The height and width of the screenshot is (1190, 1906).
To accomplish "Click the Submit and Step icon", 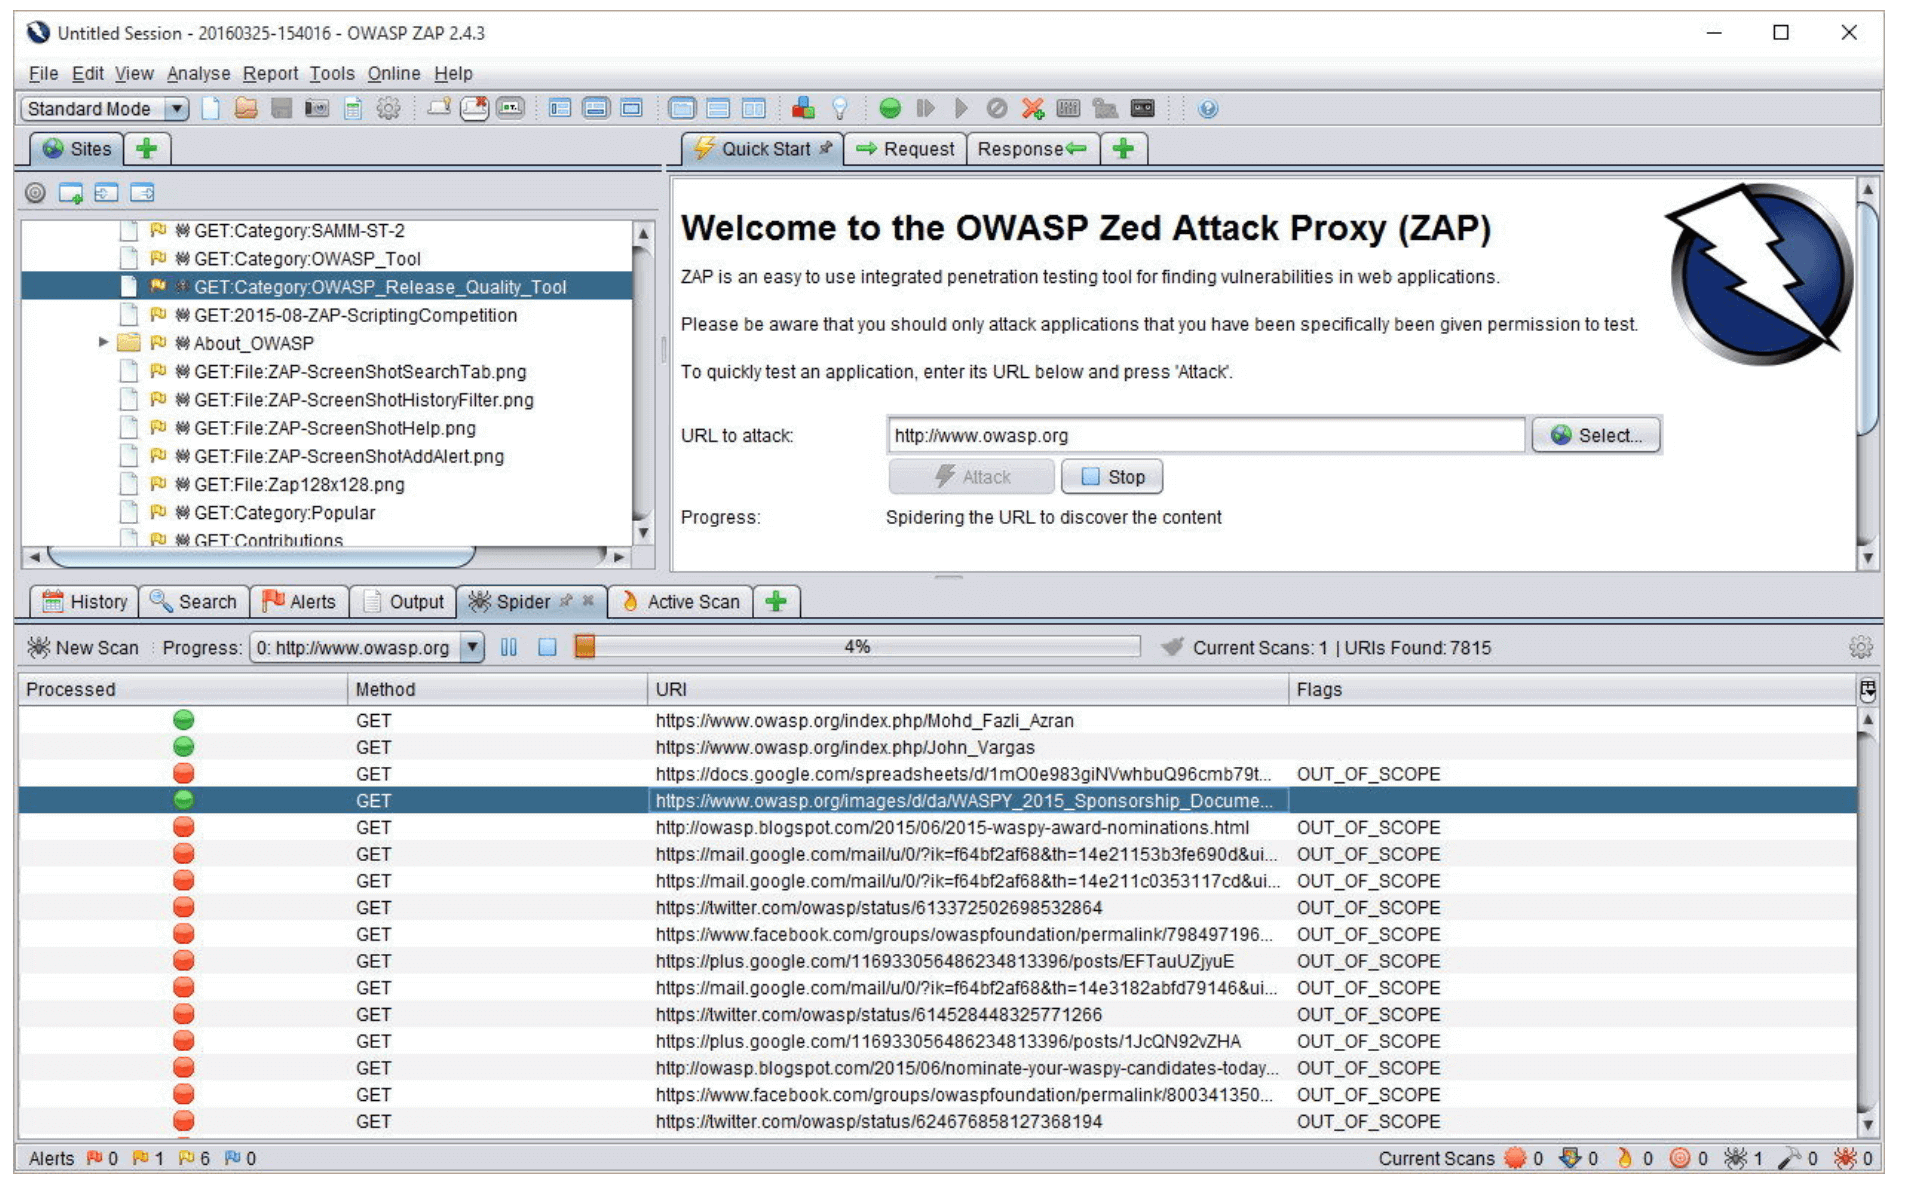I will point(926,108).
